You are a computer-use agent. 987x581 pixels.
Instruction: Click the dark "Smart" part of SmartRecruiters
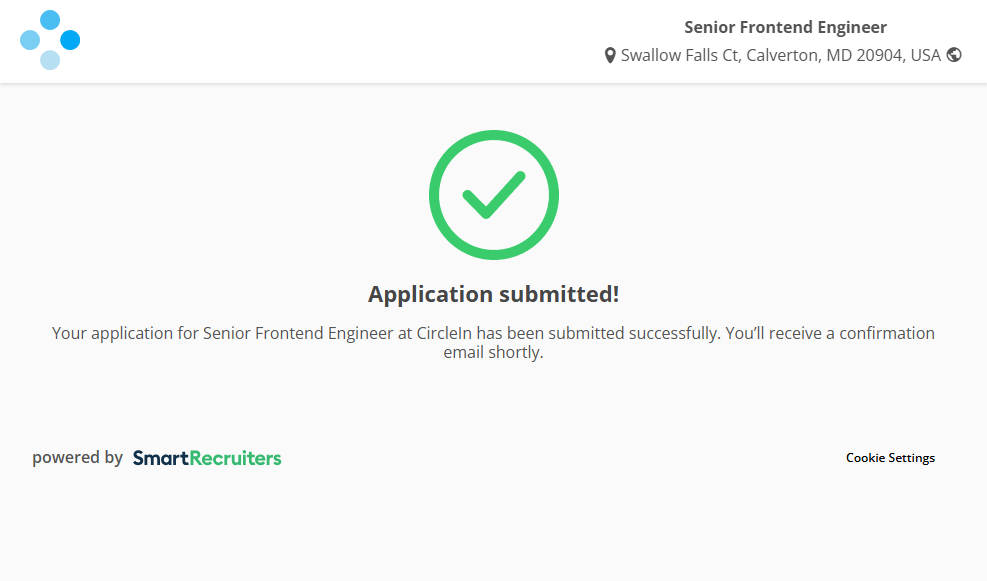[161, 458]
